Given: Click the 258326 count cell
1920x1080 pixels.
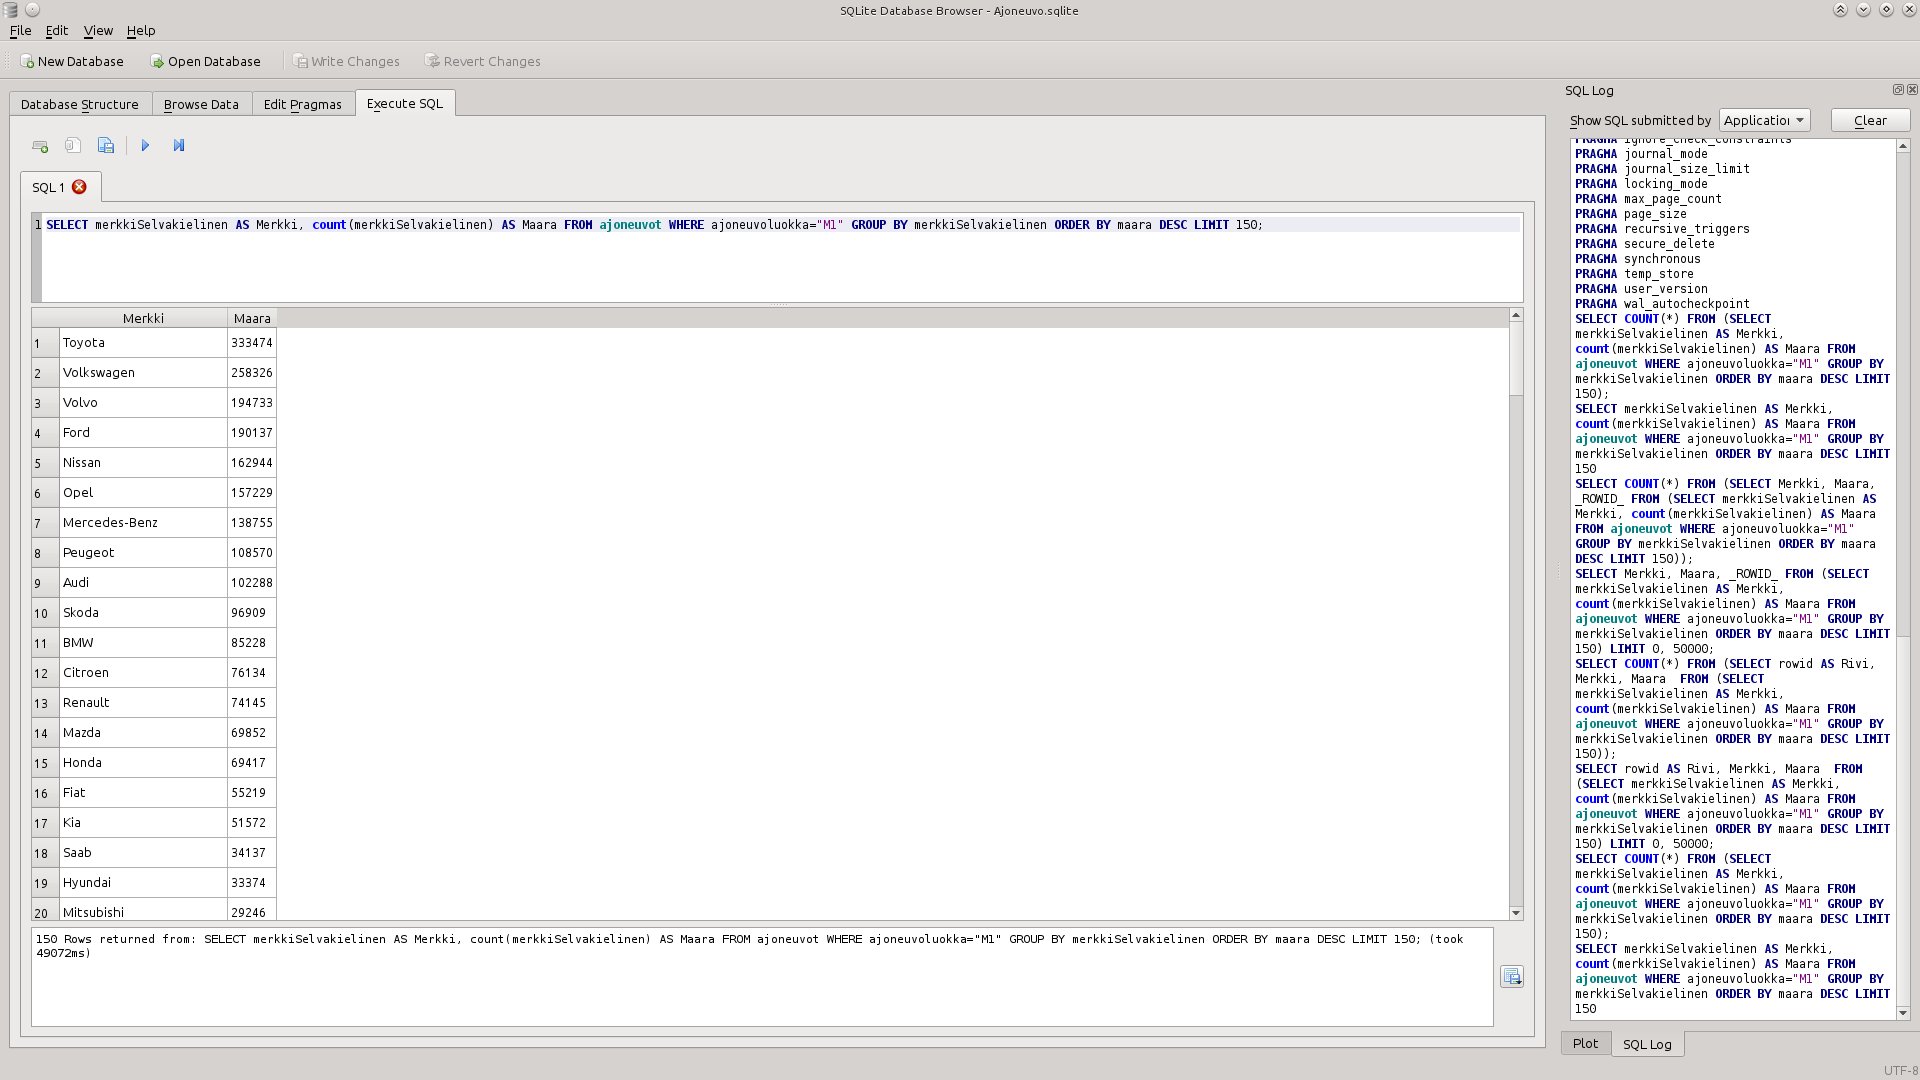Looking at the screenshot, I should (x=252, y=372).
